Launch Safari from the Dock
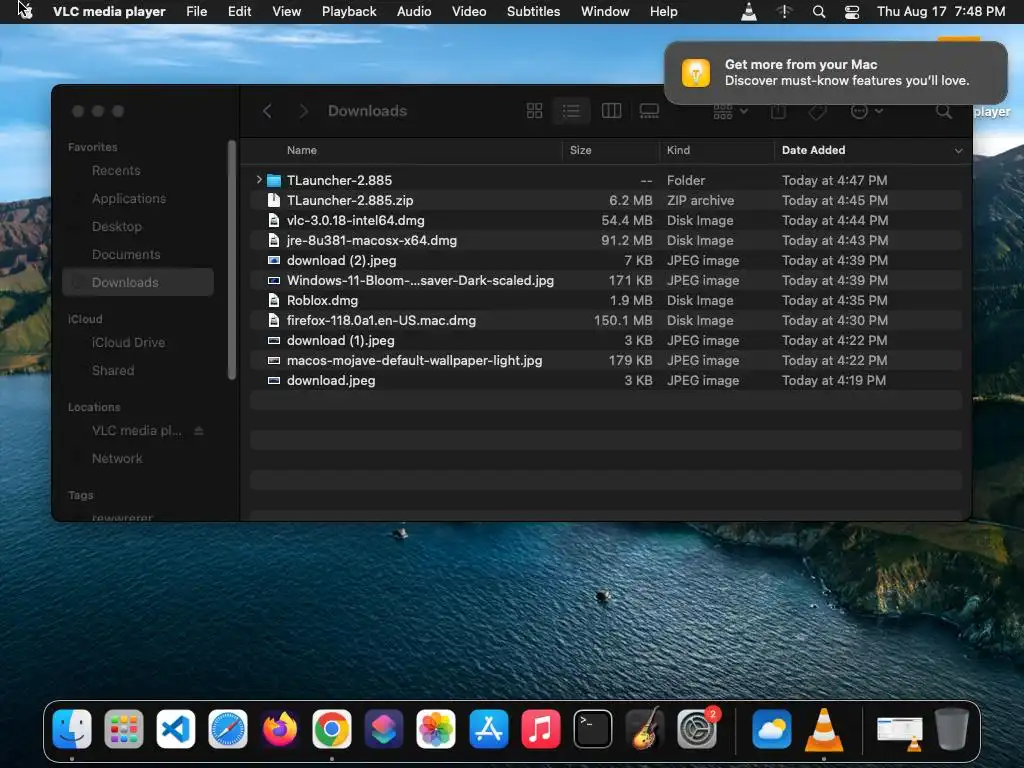The height and width of the screenshot is (768, 1024). 228,728
